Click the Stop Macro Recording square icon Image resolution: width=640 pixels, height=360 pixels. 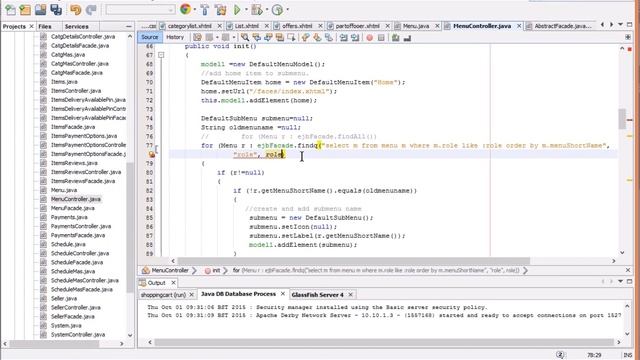click(381, 38)
